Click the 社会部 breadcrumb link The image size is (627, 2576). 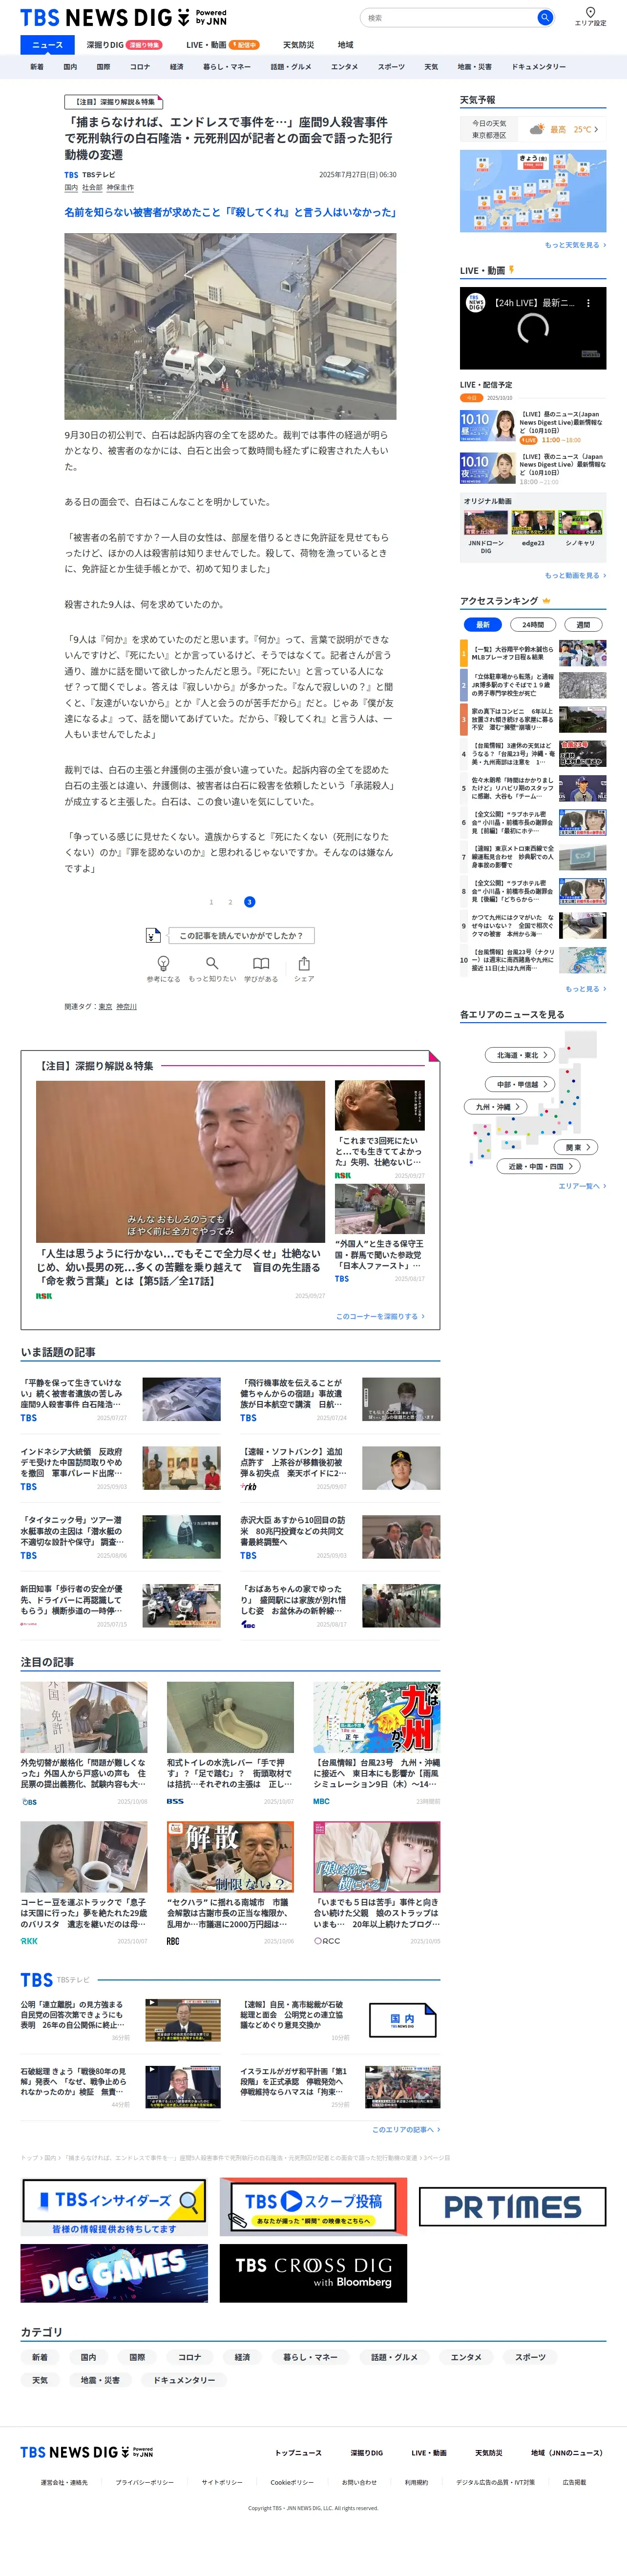click(92, 187)
